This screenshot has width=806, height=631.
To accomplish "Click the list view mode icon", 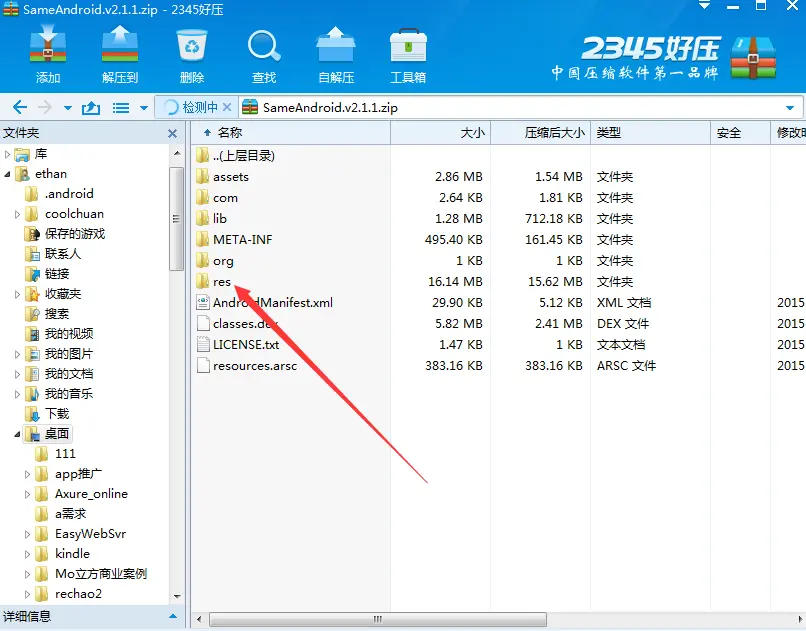I will click(121, 108).
